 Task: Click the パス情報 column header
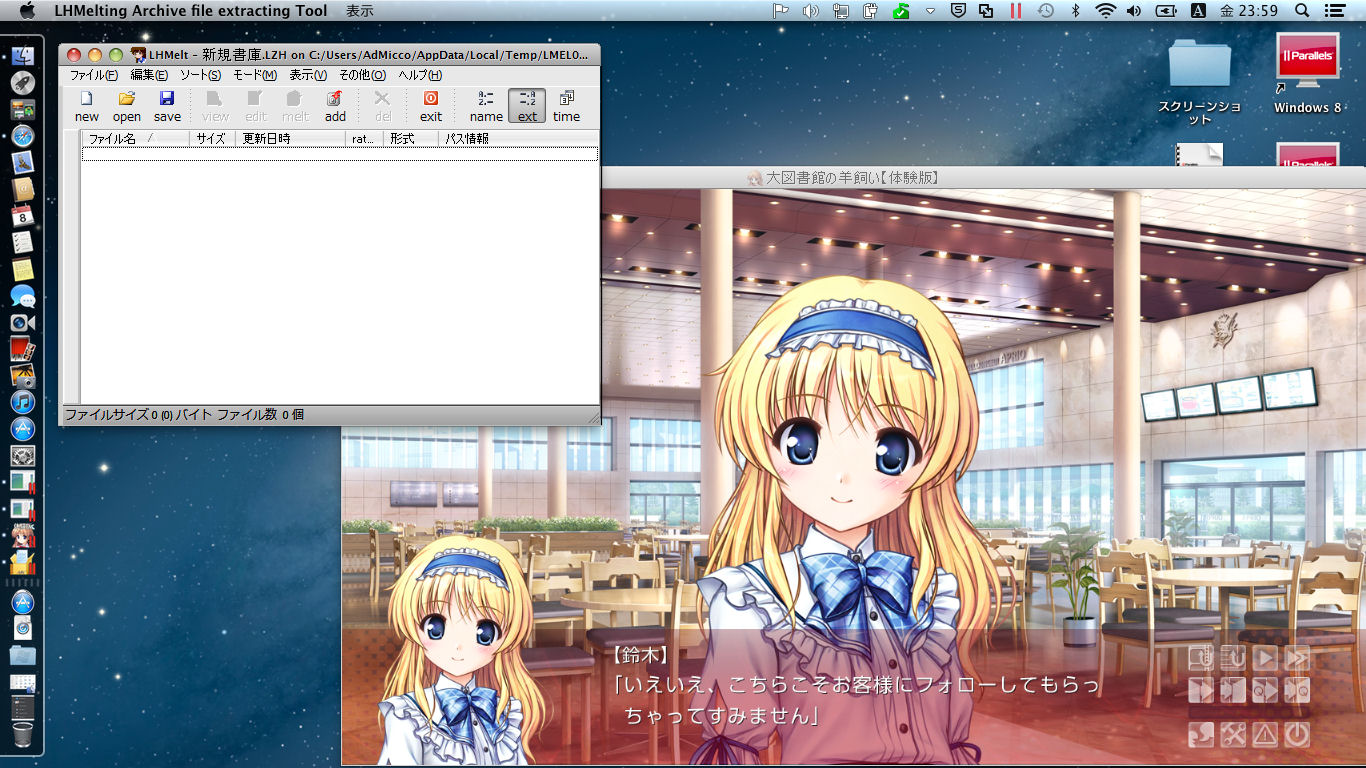517,139
